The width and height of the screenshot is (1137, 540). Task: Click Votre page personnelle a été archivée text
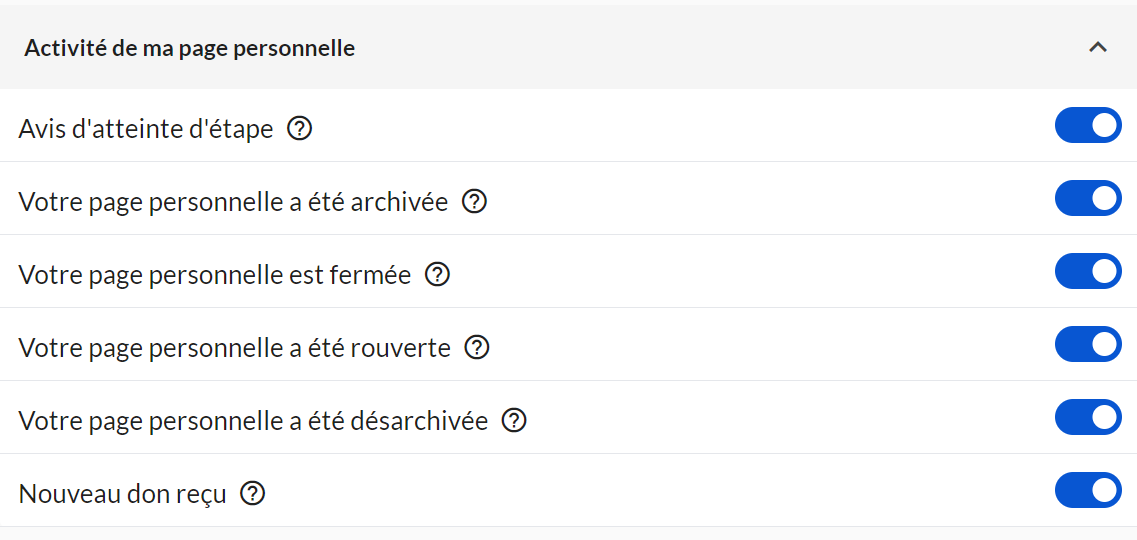point(233,202)
